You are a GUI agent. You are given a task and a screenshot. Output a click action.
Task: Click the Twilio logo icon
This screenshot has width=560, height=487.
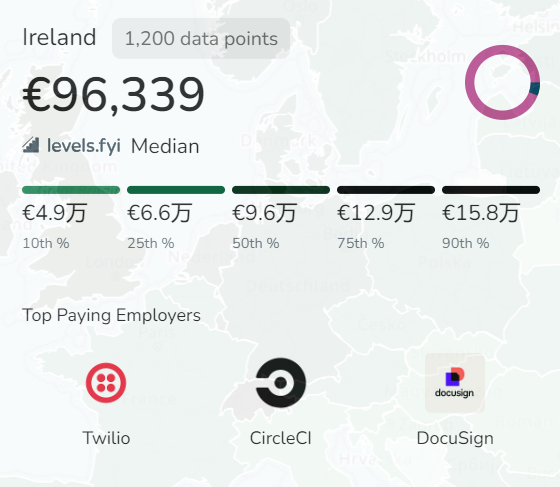(106, 383)
